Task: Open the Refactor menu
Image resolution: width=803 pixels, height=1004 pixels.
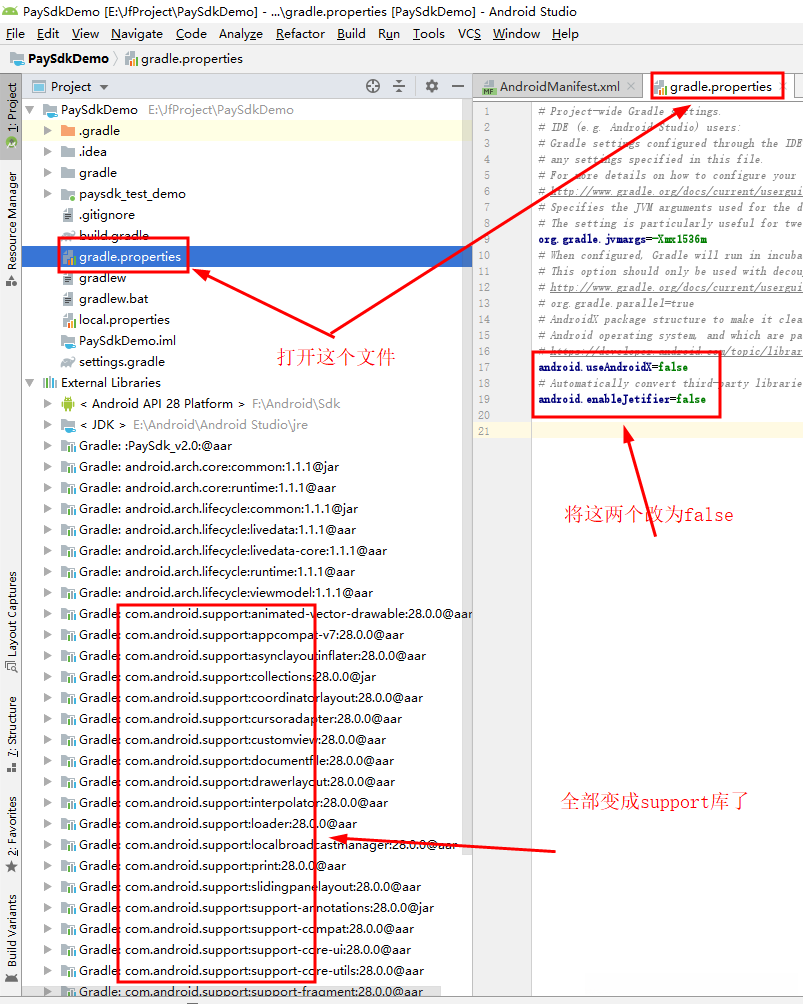Action: coord(300,33)
